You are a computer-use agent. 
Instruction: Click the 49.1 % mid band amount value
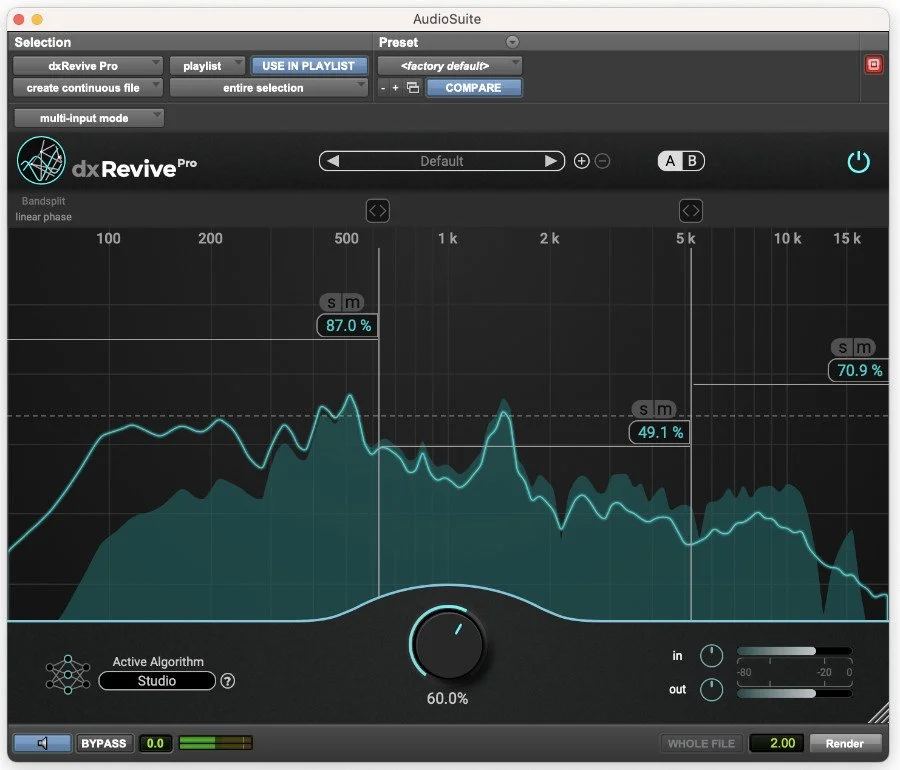pyautogui.click(x=660, y=432)
